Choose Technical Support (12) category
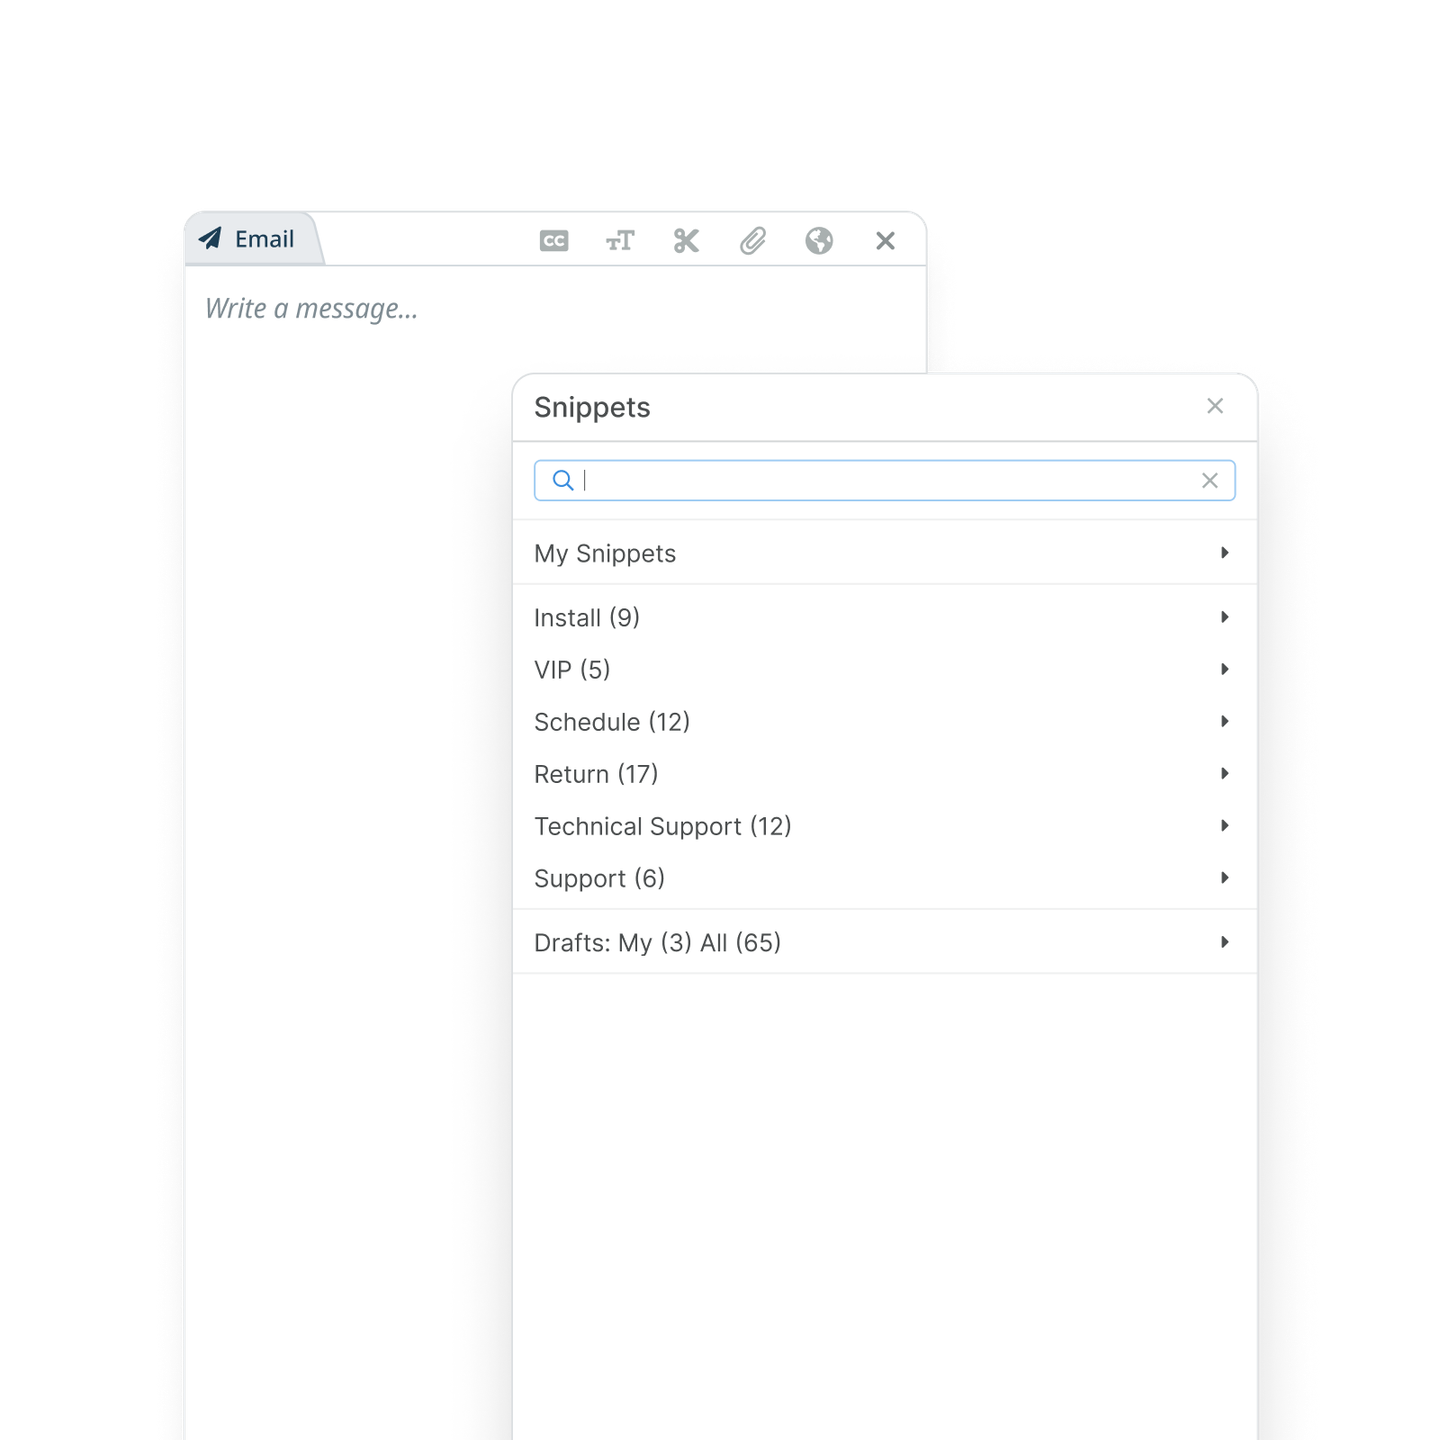Viewport: 1440px width, 1440px height. point(884,826)
